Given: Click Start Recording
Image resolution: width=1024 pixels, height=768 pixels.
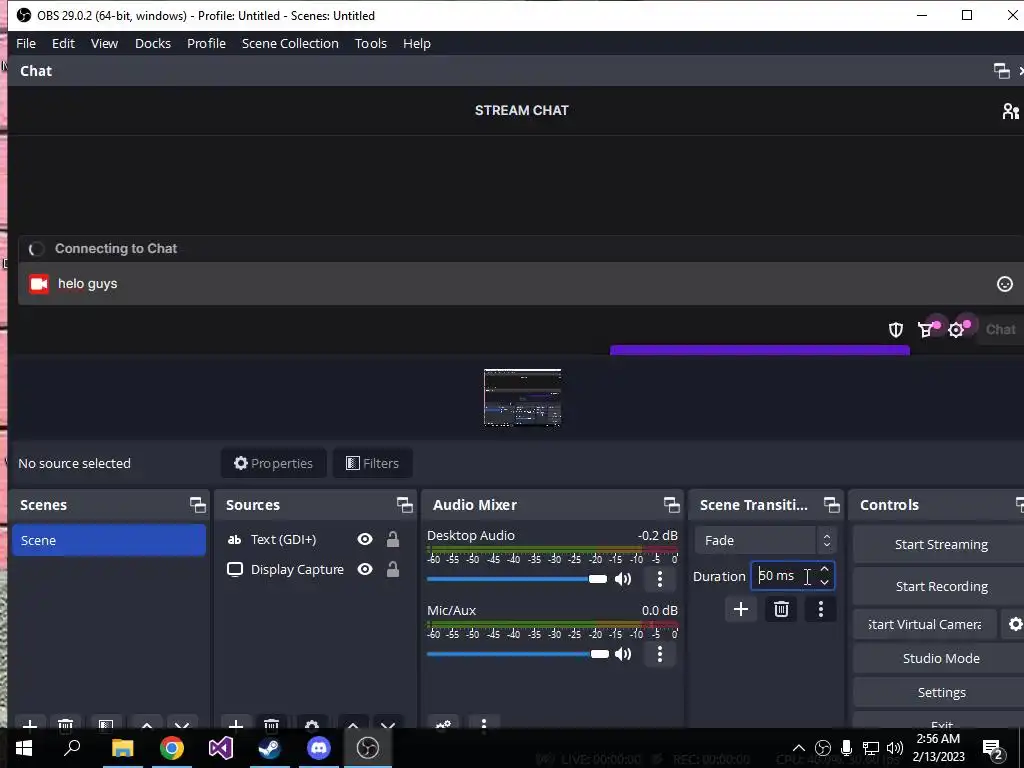Looking at the screenshot, I should click(x=940, y=586).
